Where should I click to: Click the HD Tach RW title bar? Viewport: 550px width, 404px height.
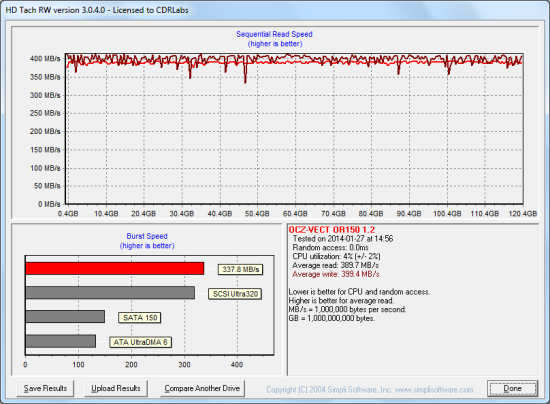click(x=275, y=10)
